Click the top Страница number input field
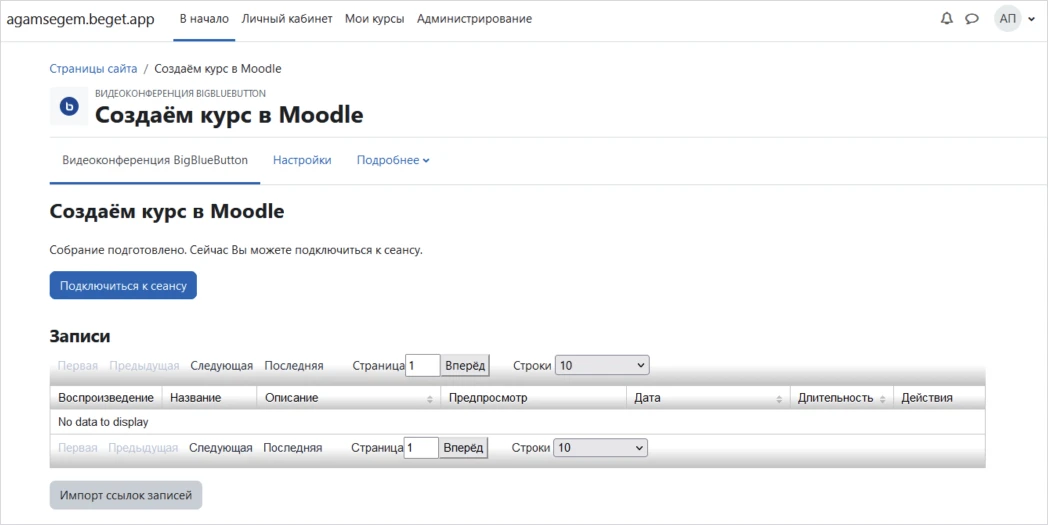1048x525 pixels. pos(422,366)
